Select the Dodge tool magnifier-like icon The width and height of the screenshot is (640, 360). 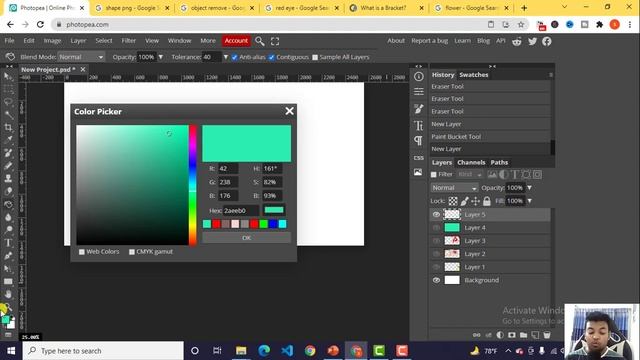pos(8,230)
